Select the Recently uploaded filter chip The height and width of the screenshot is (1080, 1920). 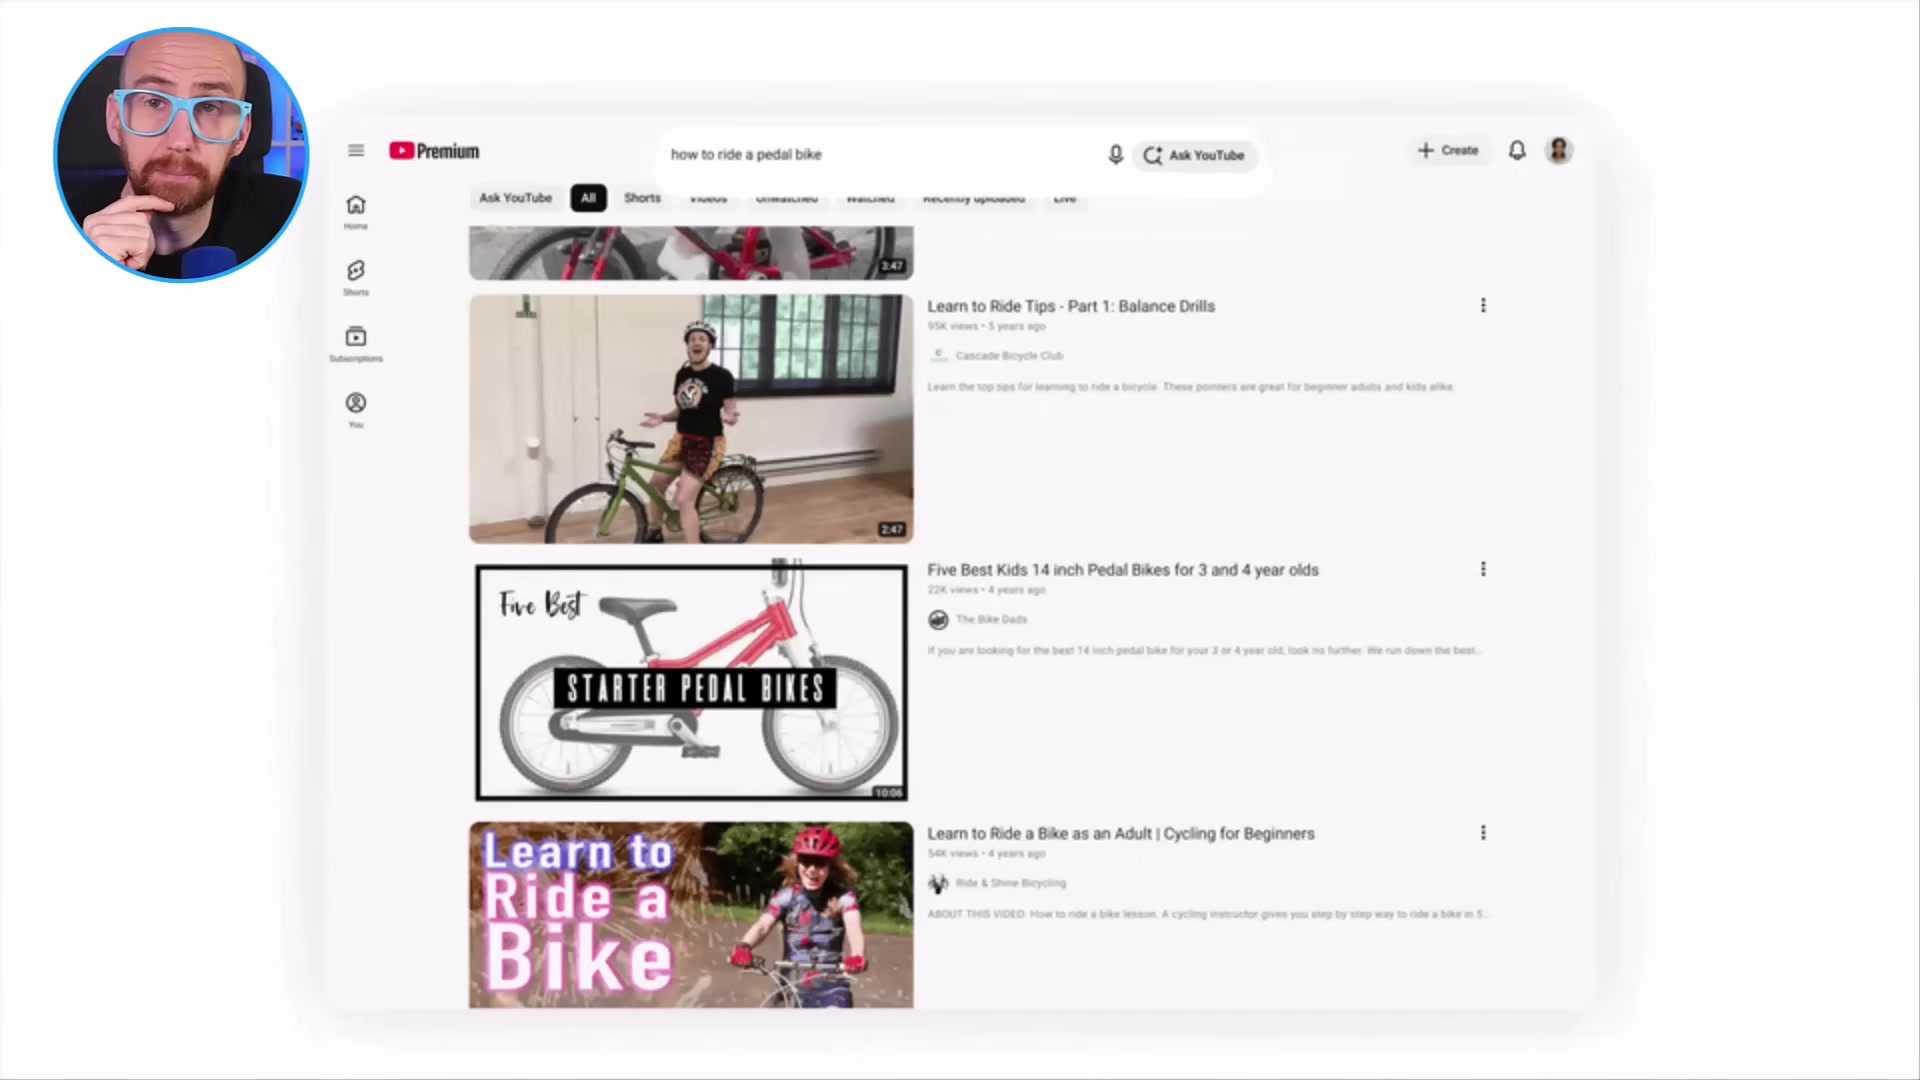973,198
